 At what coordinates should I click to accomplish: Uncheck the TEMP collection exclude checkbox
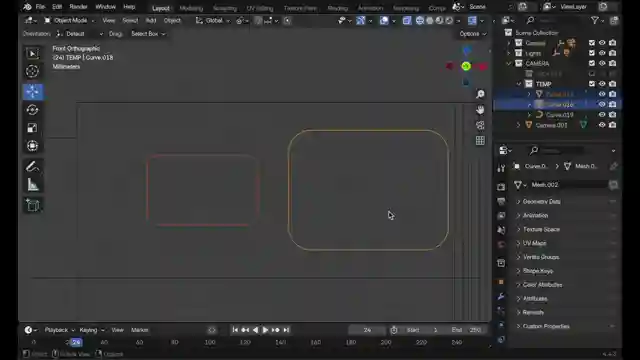coord(592,84)
